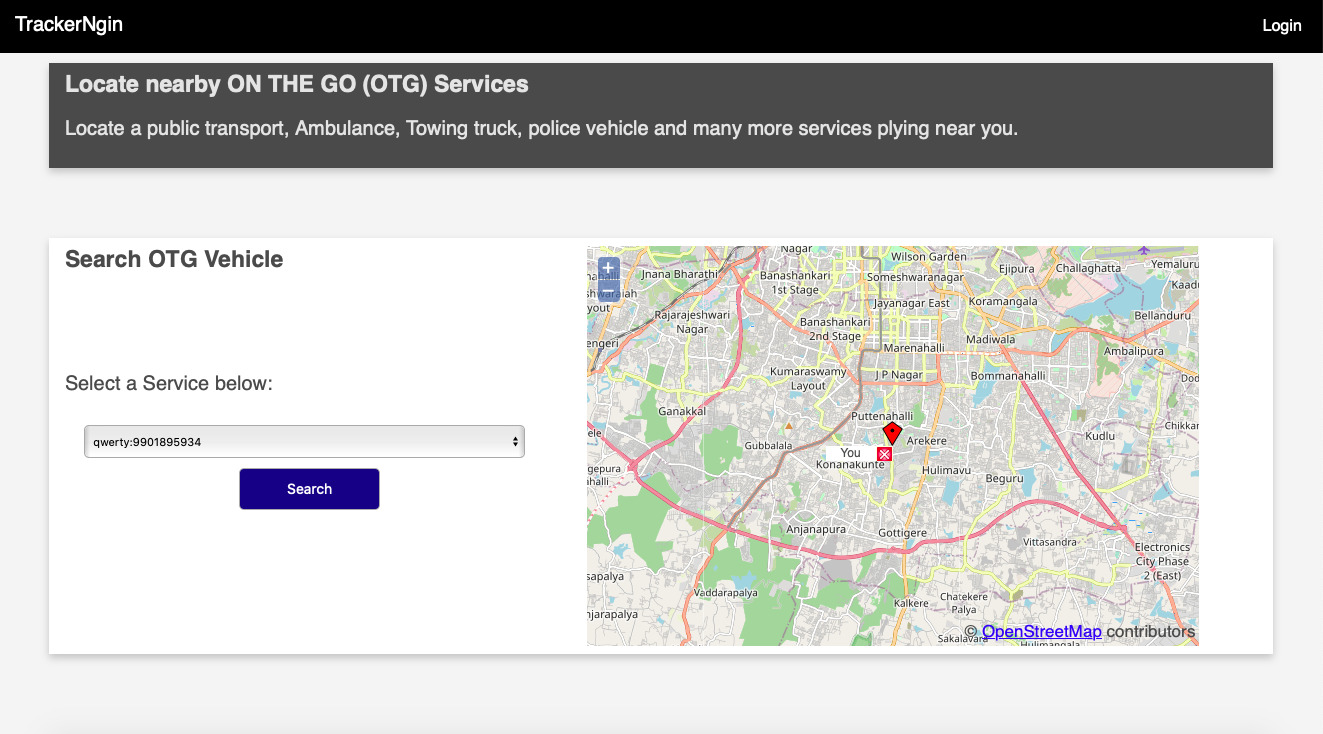Click the 'Madiwala' map label

pyautogui.click(x=990, y=339)
